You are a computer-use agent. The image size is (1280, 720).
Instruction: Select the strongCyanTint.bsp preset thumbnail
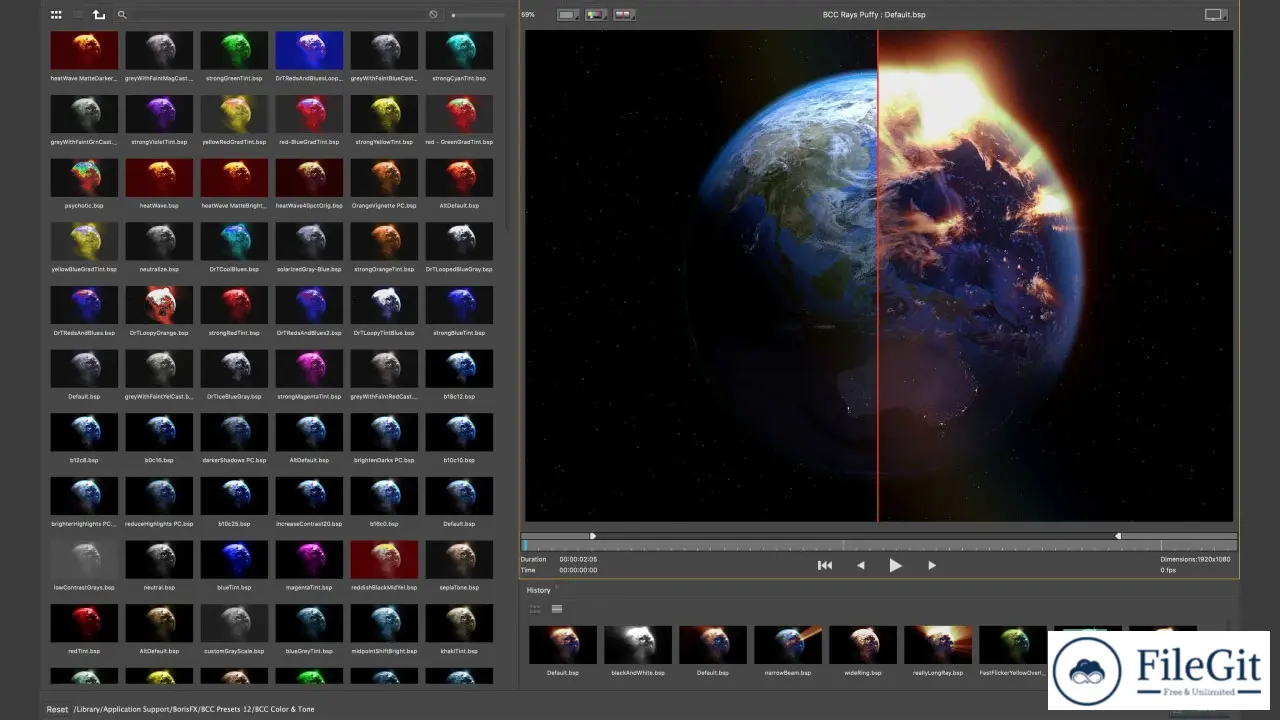[459, 51]
